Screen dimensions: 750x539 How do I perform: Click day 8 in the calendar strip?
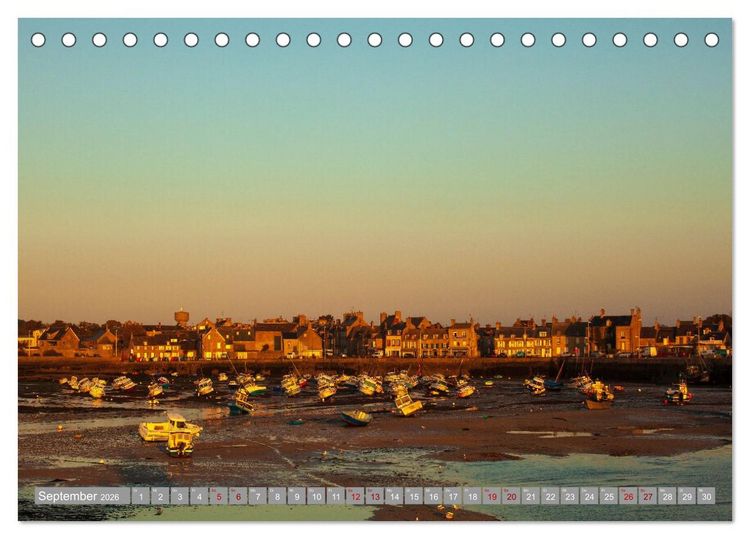[277, 496]
